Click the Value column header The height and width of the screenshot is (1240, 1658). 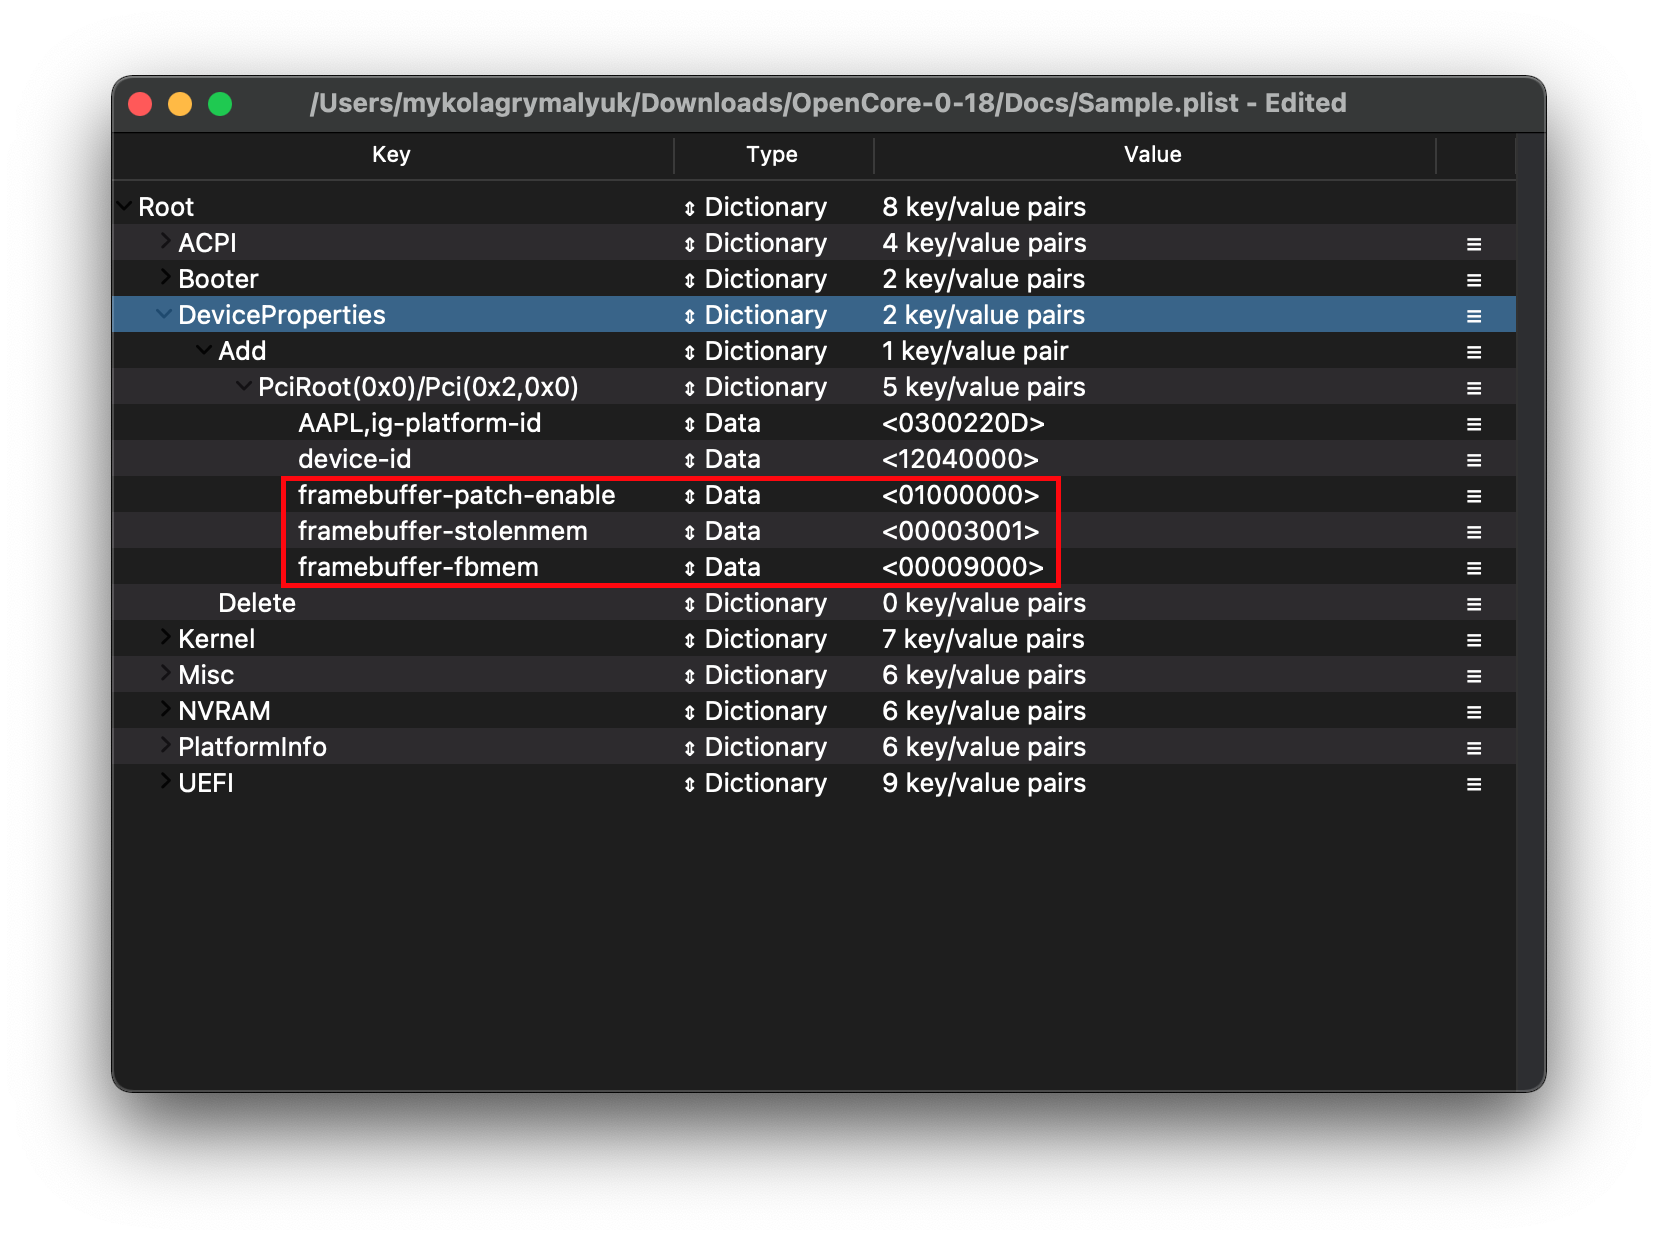[1152, 155]
